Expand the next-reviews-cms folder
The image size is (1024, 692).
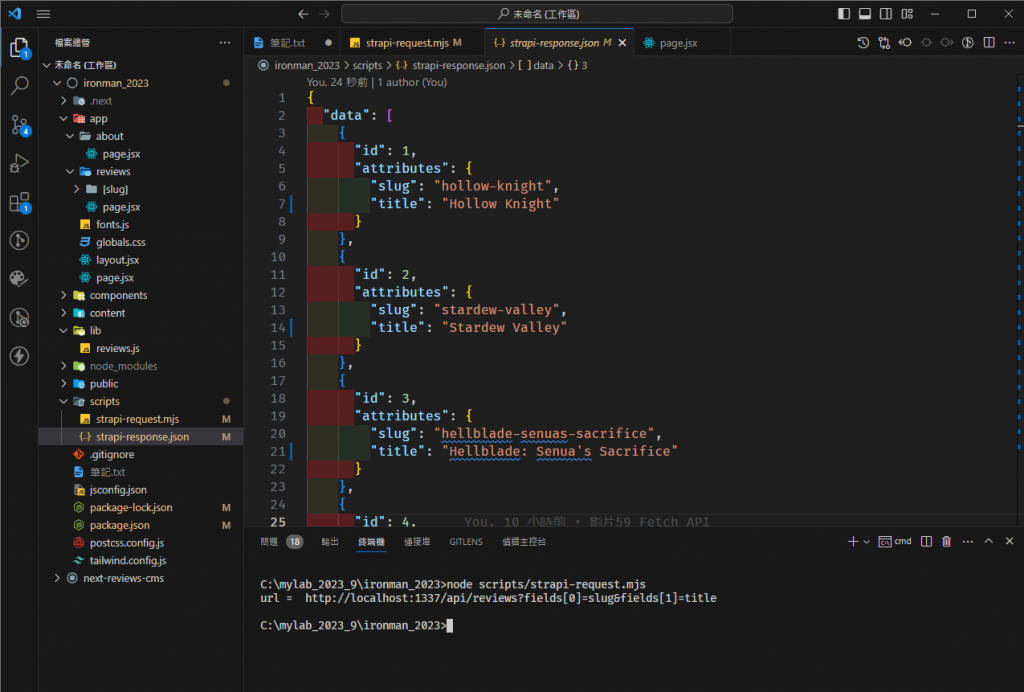[x=57, y=578]
